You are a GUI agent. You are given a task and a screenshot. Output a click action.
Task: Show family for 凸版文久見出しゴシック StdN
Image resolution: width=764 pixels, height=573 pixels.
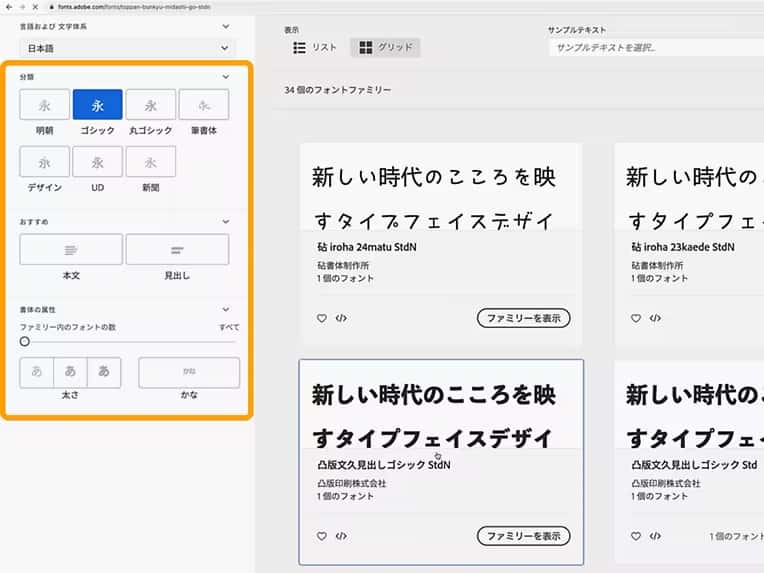pos(523,536)
